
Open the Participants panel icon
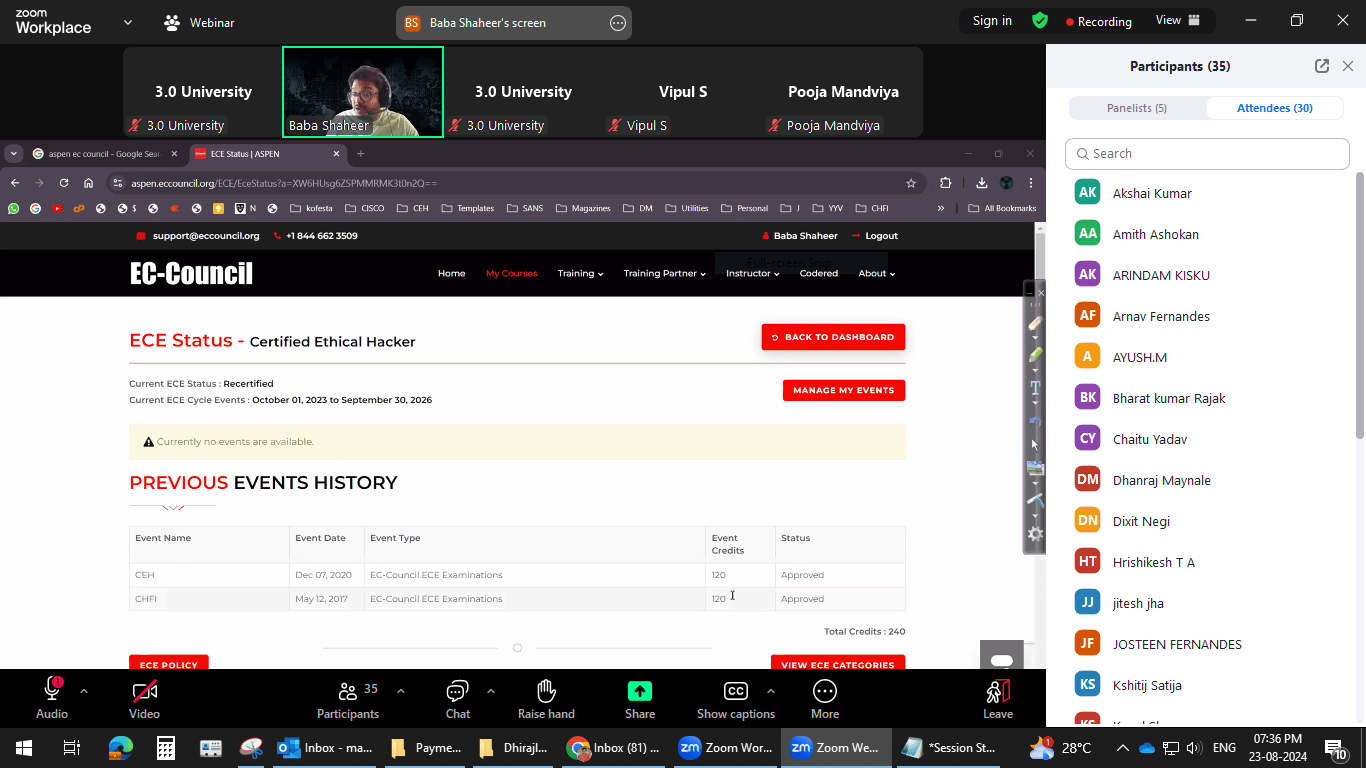pos(348,690)
